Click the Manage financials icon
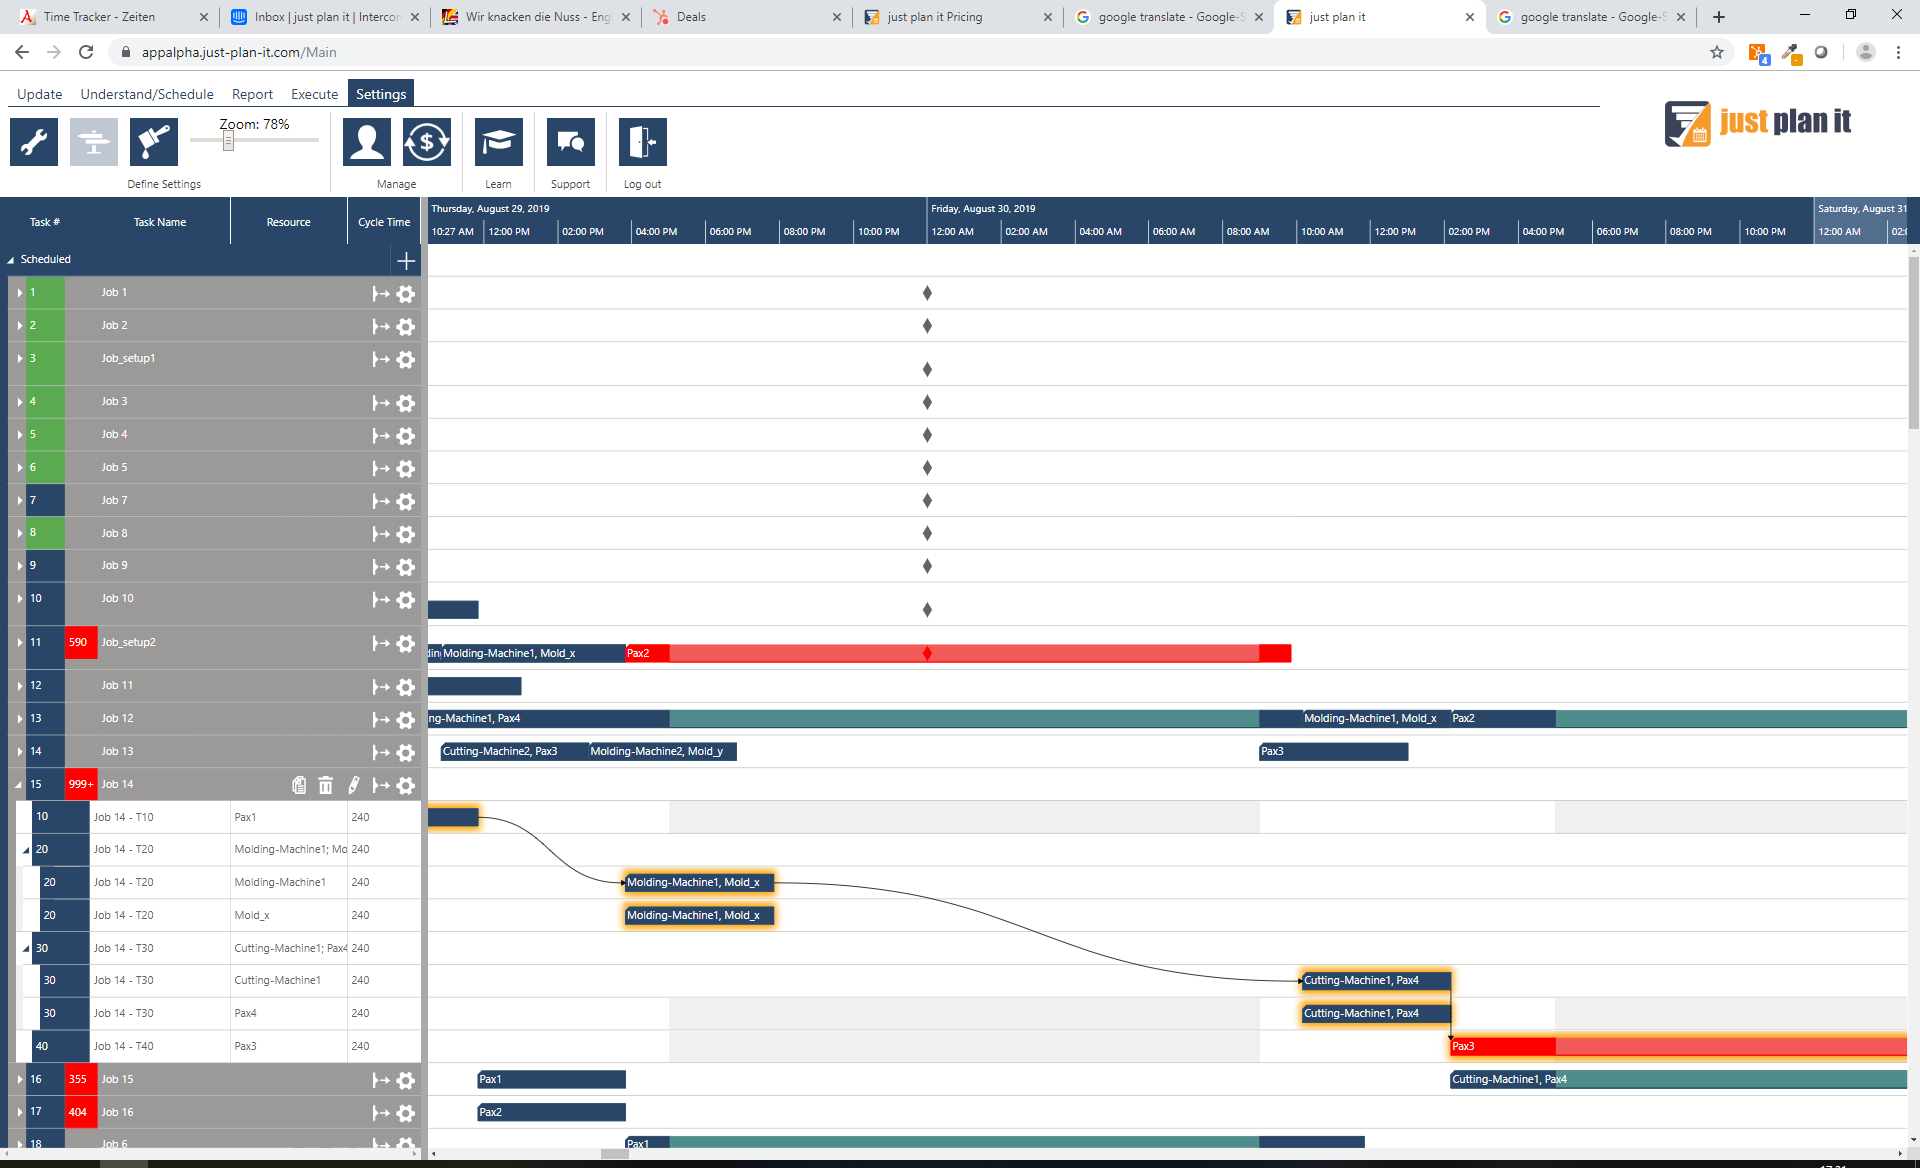 [x=425, y=141]
